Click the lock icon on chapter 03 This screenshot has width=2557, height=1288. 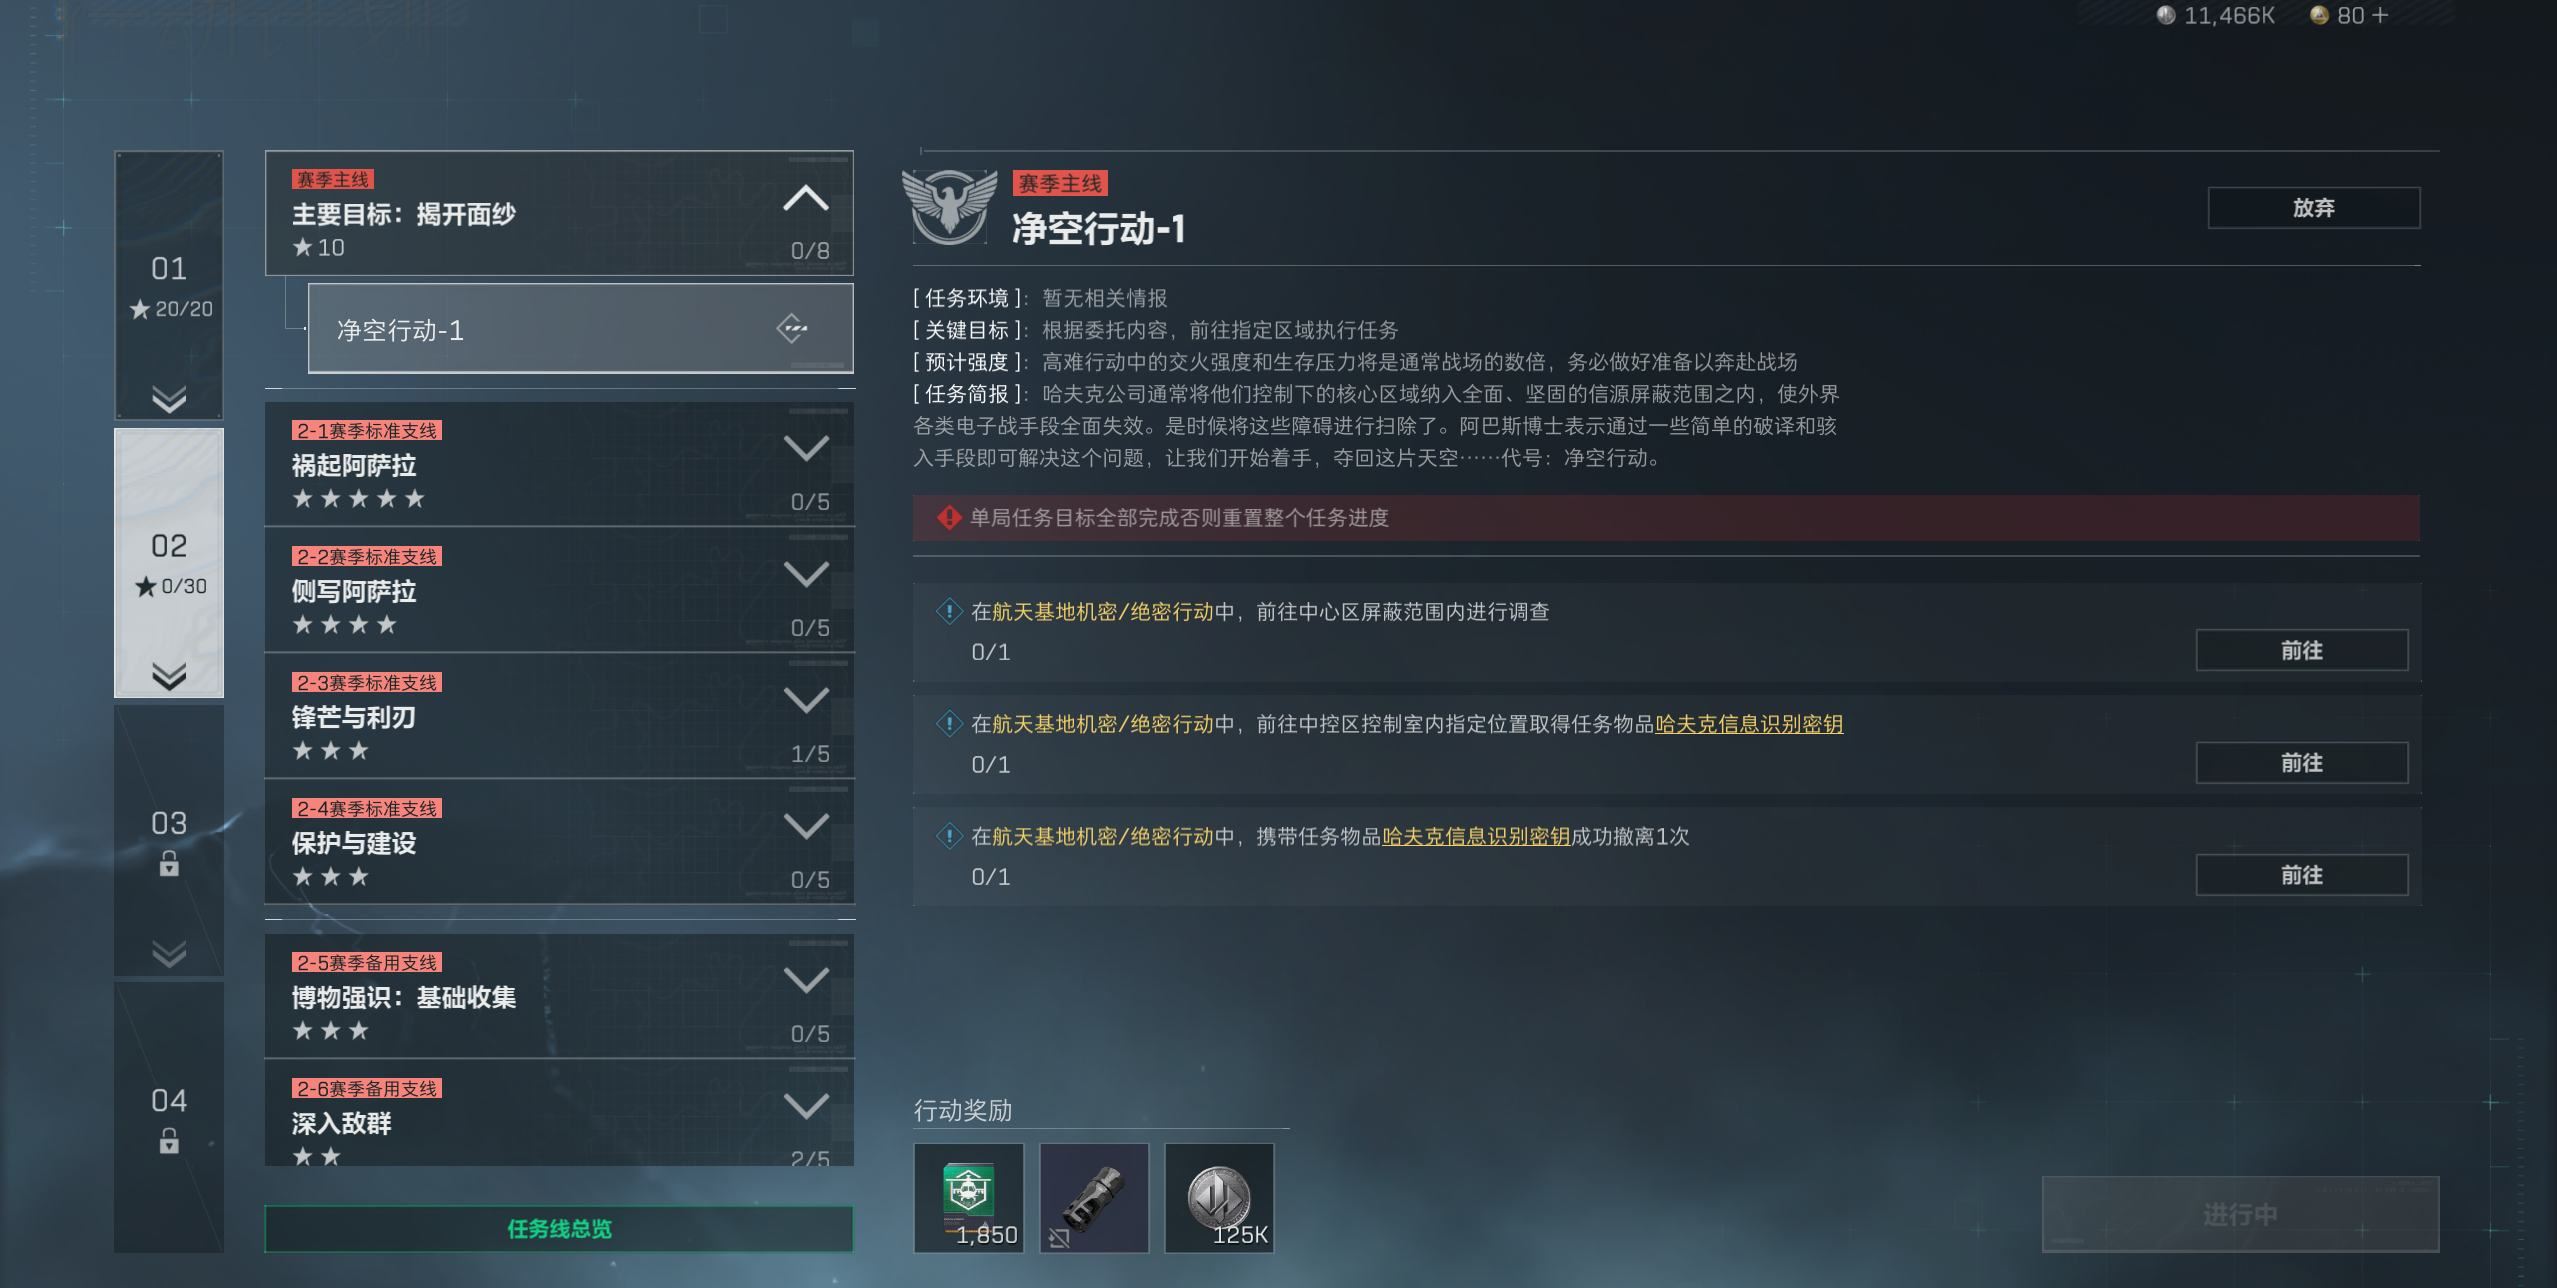tap(169, 864)
